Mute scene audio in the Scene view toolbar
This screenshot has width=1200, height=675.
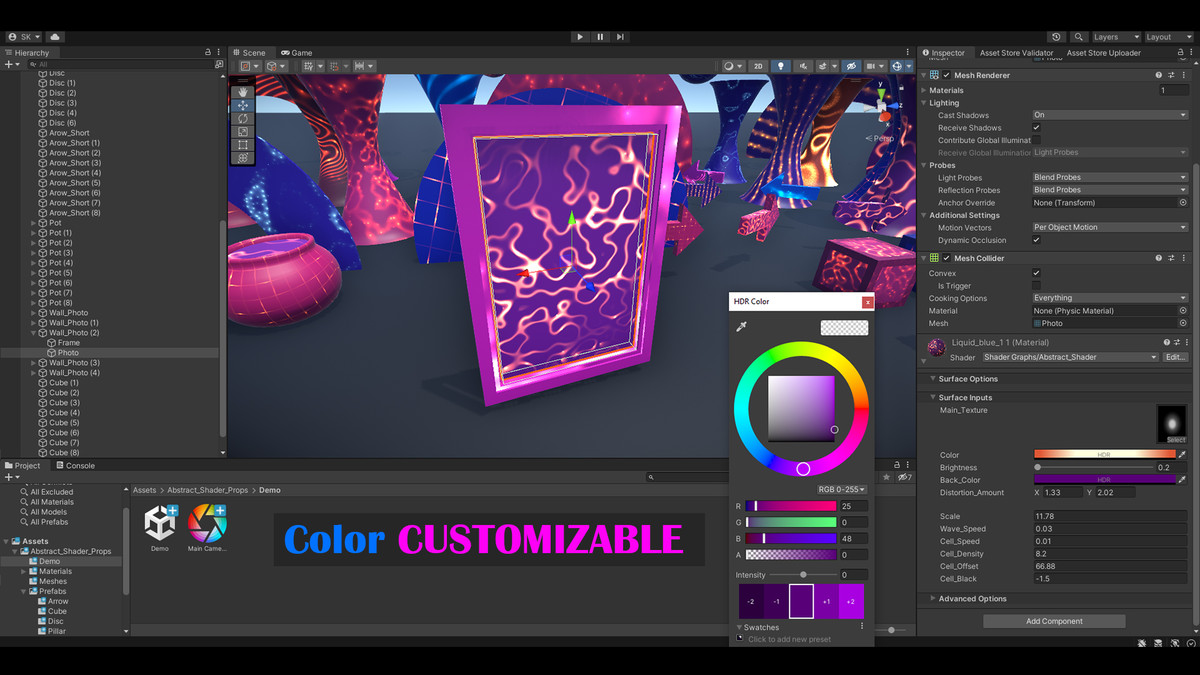coord(804,66)
